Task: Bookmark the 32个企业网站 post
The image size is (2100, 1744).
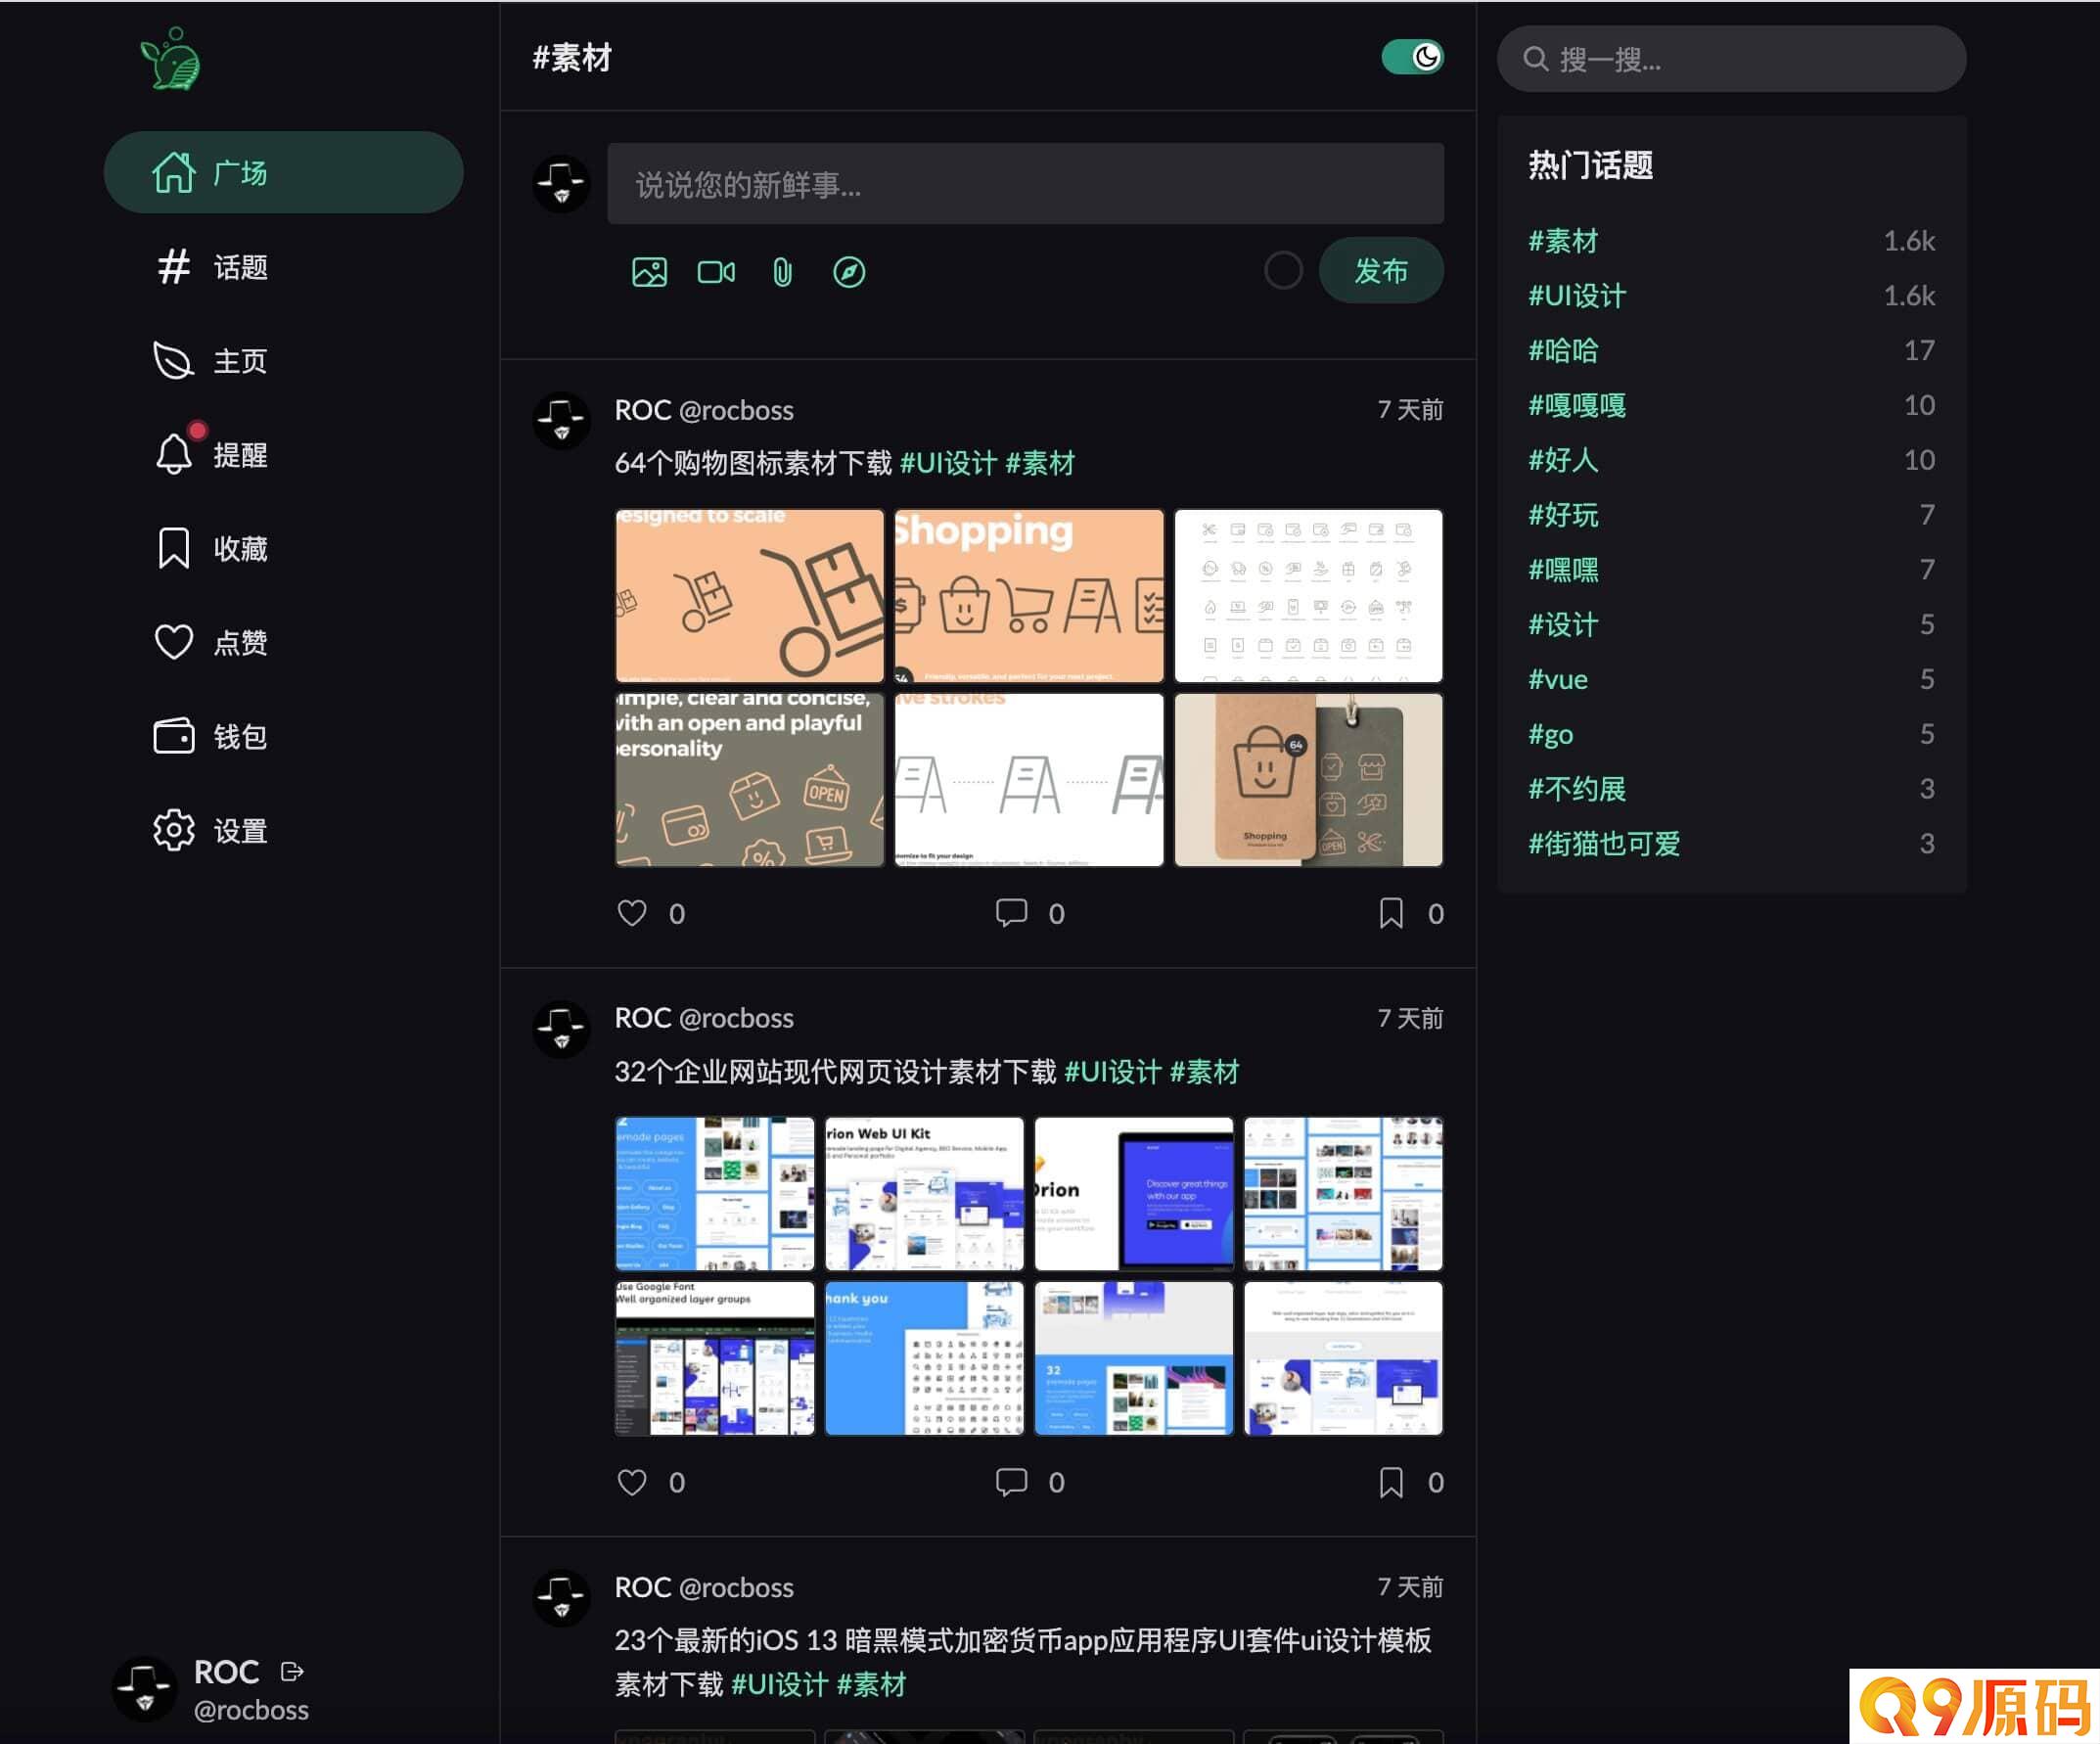Action: (x=1390, y=1482)
